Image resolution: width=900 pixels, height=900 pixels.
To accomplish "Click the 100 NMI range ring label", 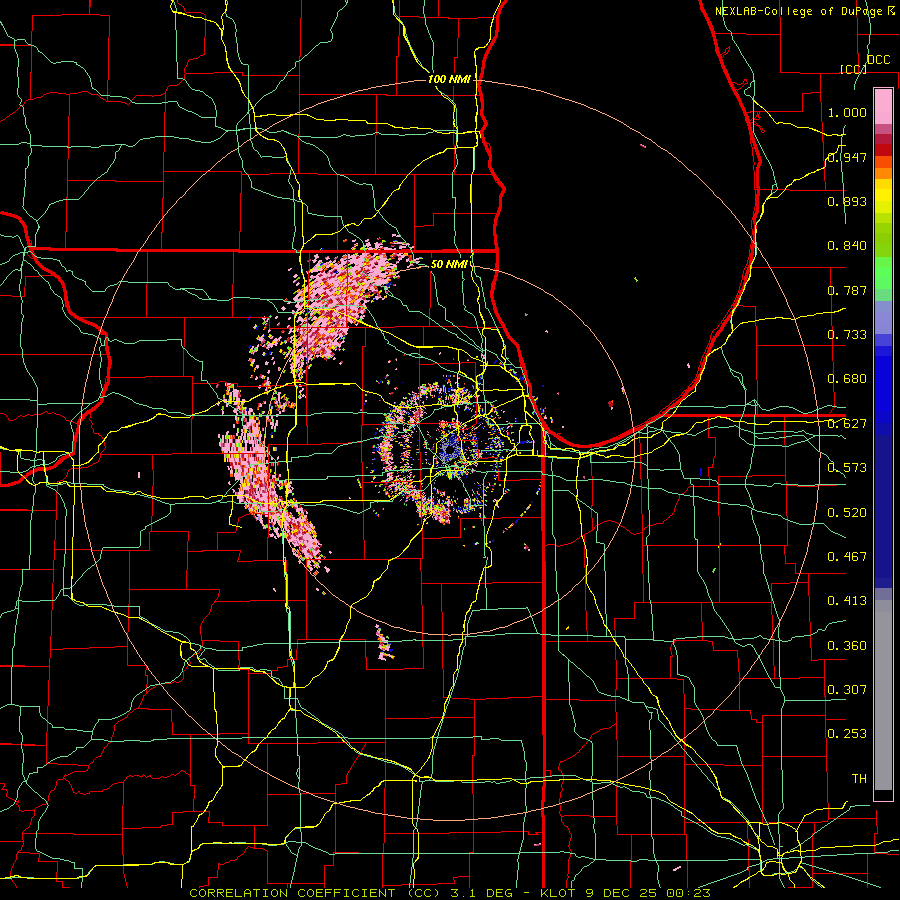I will (x=449, y=79).
